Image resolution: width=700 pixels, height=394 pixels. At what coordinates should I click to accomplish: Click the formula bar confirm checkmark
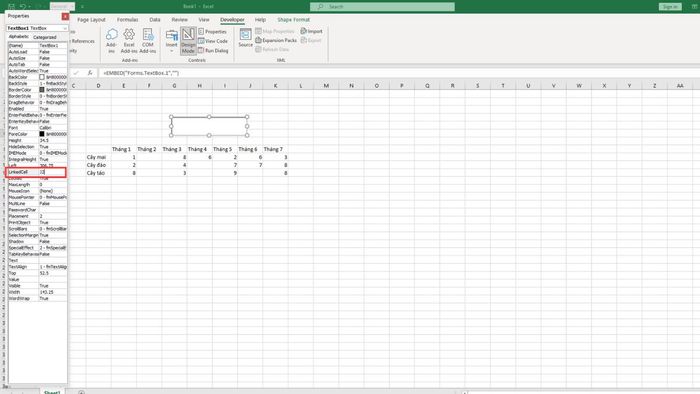click(x=76, y=73)
